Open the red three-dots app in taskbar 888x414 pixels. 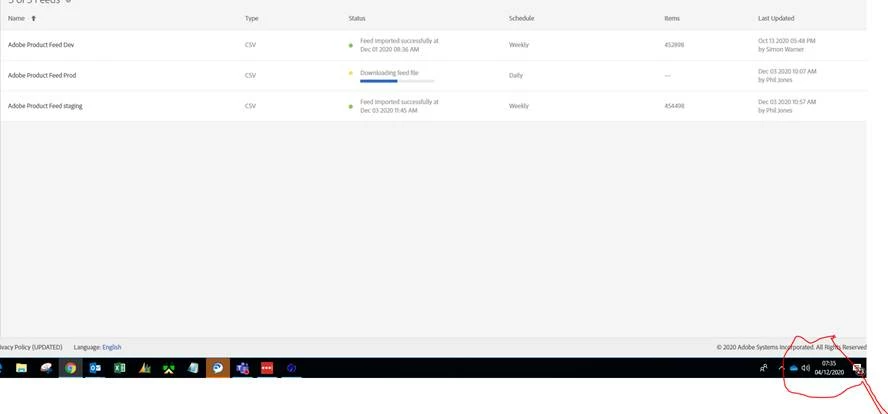click(x=267, y=368)
